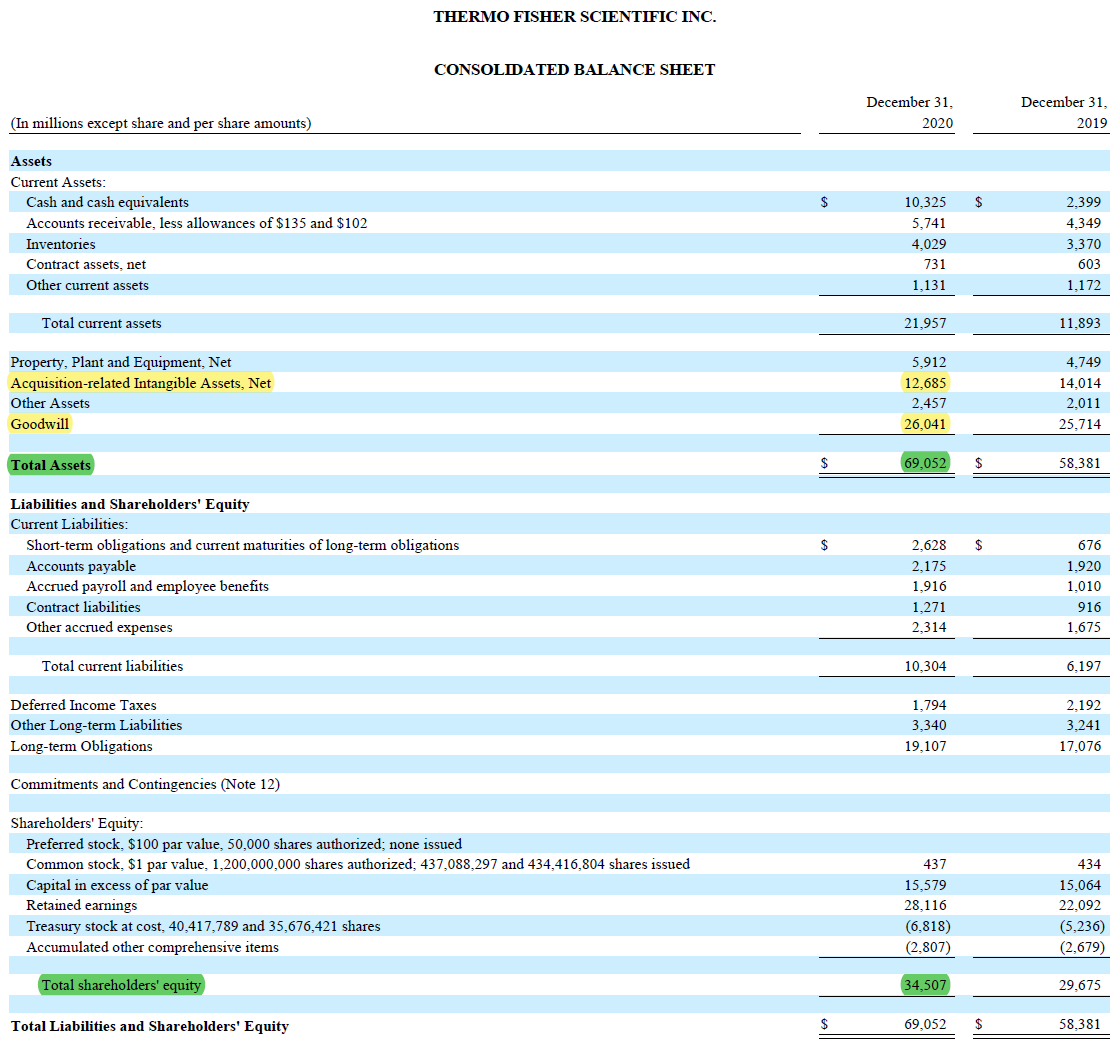1117x1045 pixels.
Task: Click the Inventories row label
Action: click(x=61, y=244)
